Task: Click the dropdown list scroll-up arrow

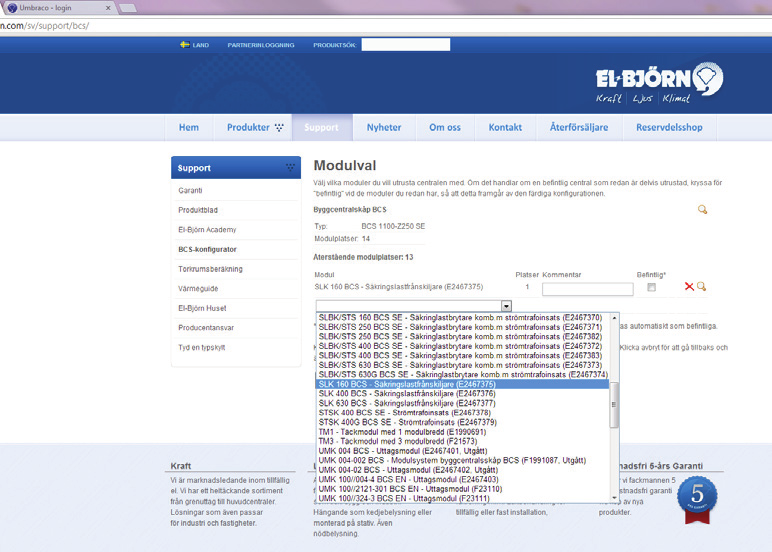Action: pyautogui.click(x=614, y=318)
